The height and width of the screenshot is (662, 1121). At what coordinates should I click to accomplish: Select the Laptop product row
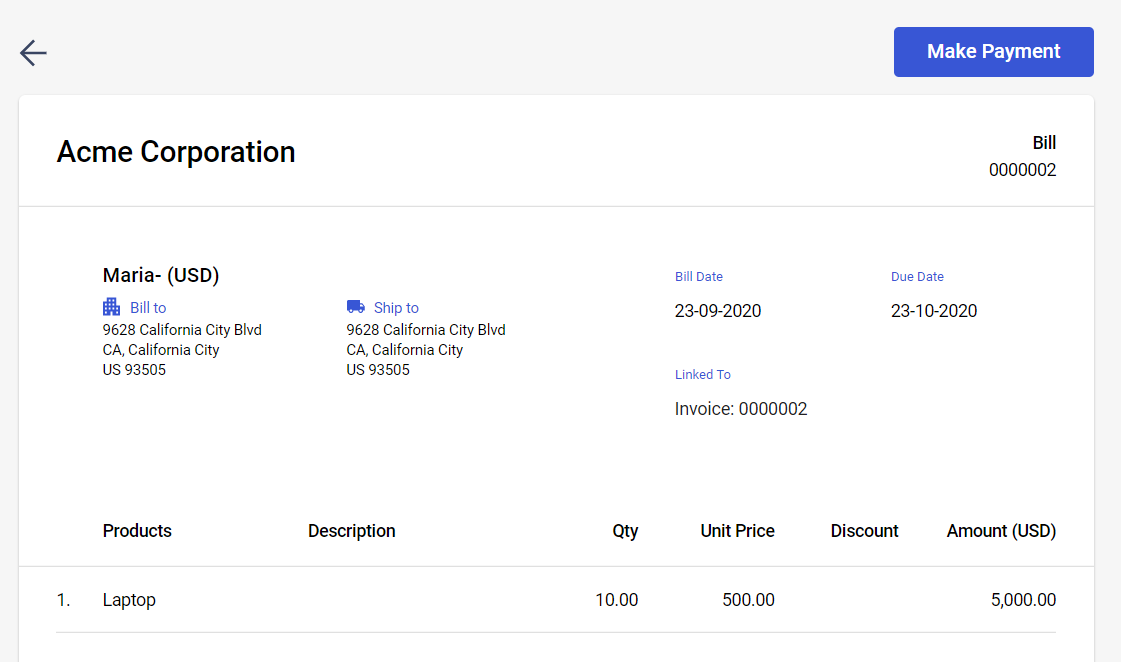(556, 600)
